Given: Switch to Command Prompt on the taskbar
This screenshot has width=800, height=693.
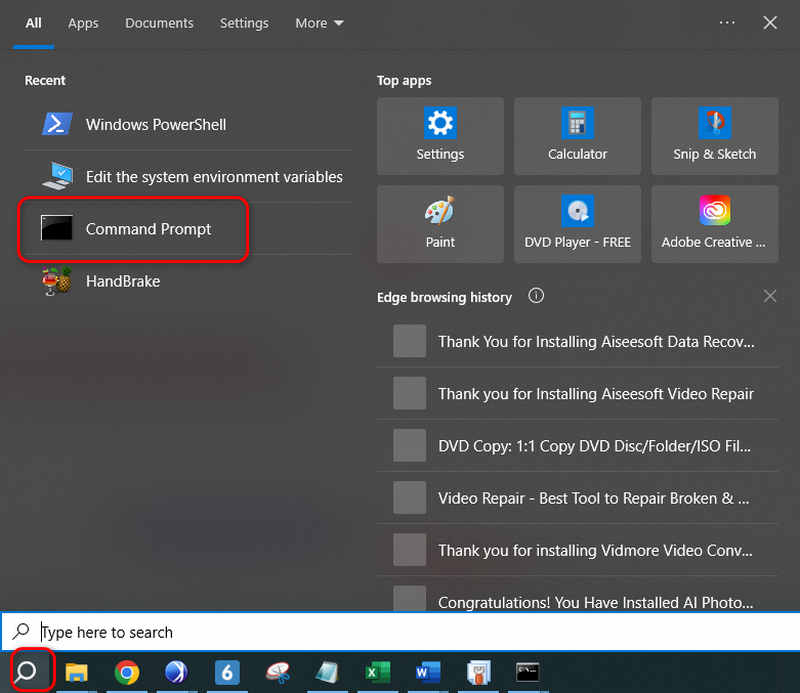Looking at the screenshot, I should [x=528, y=672].
